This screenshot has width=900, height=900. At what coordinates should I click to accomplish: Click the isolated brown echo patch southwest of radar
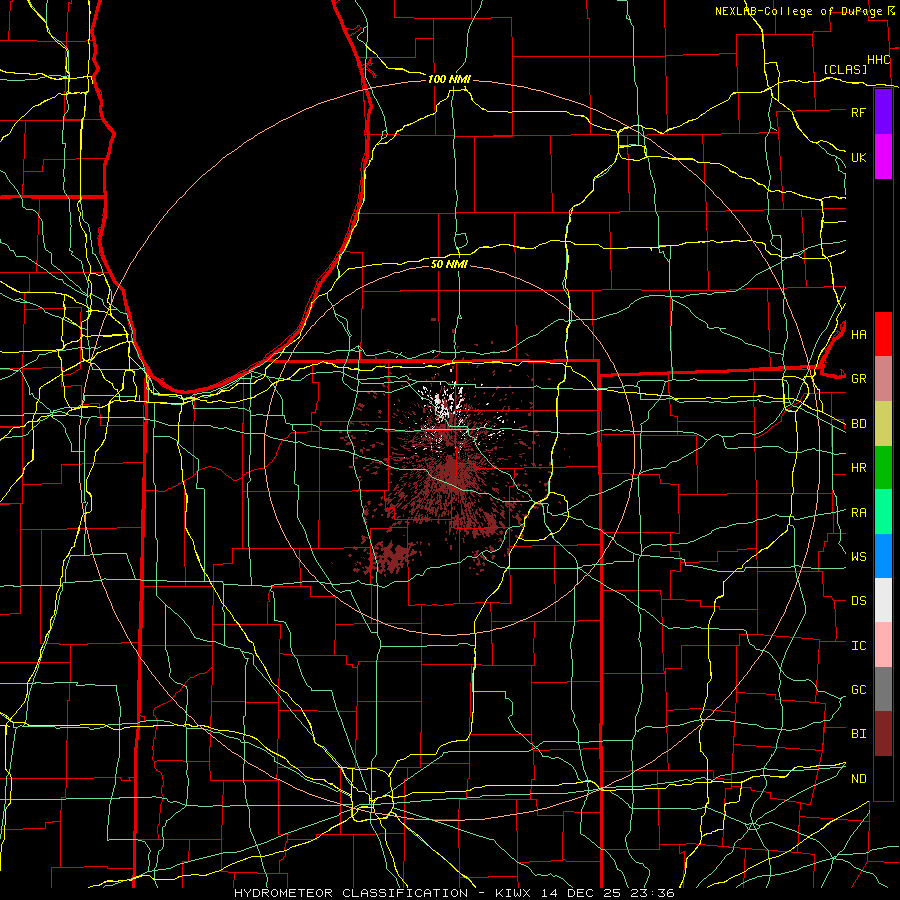click(390, 556)
